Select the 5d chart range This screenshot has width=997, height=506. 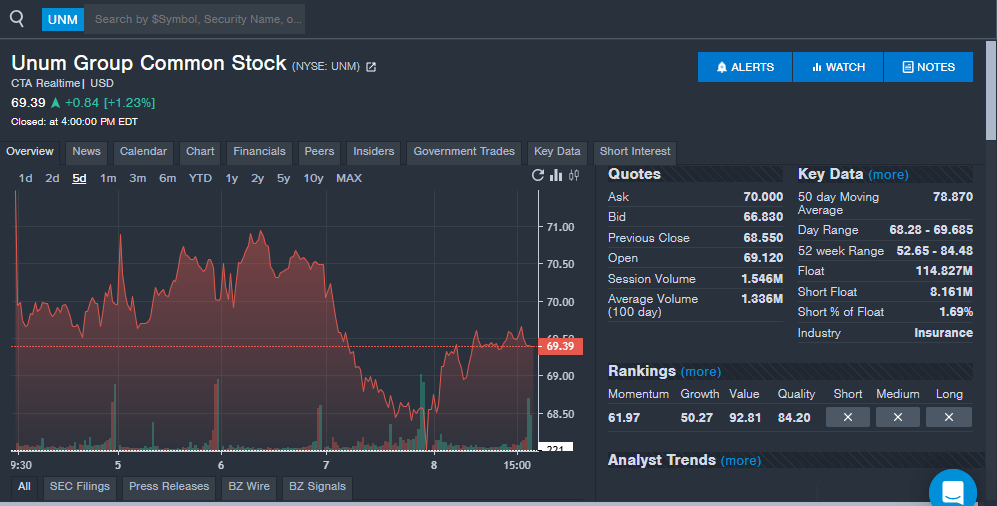coord(79,178)
